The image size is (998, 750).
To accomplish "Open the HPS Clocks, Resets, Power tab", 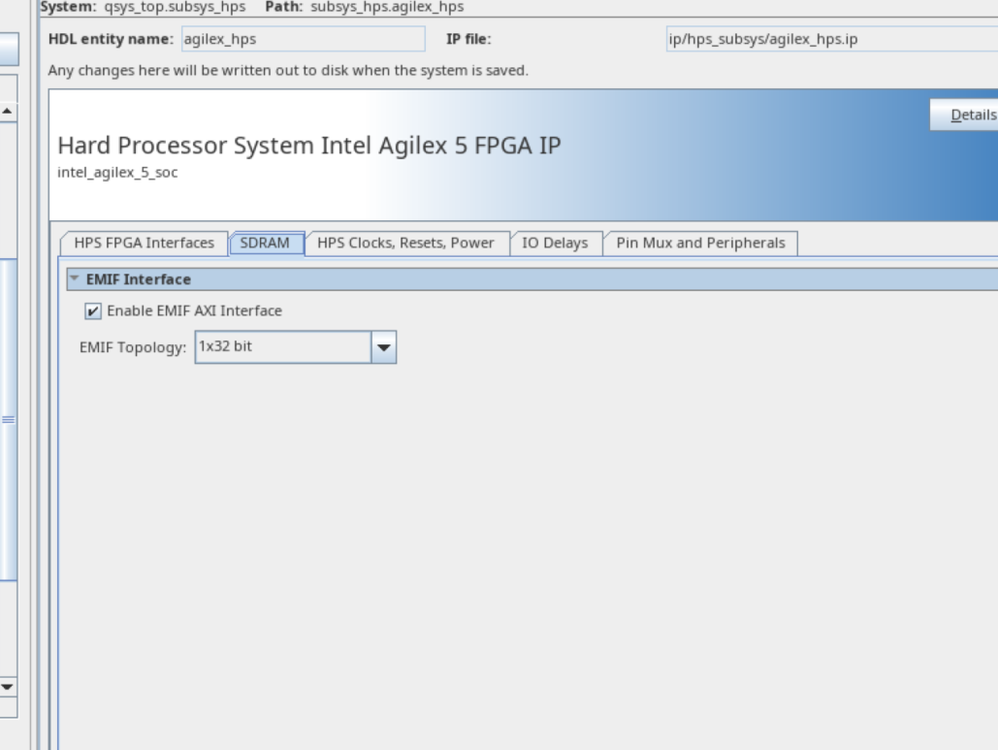I will point(405,243).
